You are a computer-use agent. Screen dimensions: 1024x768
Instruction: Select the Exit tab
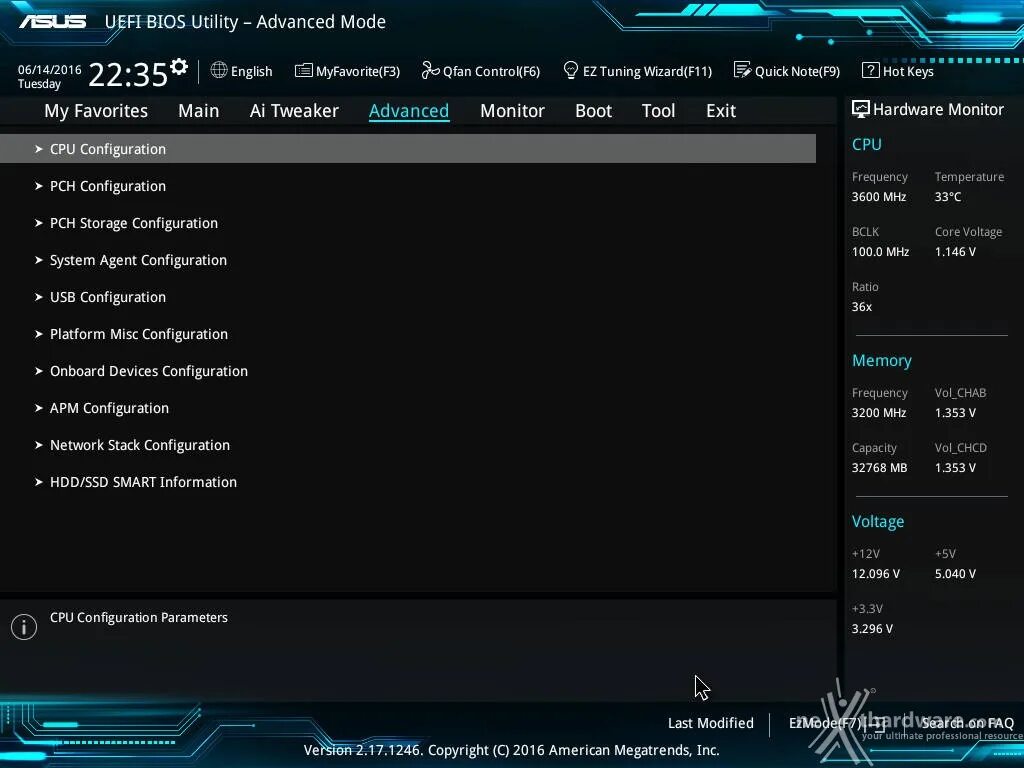point(721,111)
